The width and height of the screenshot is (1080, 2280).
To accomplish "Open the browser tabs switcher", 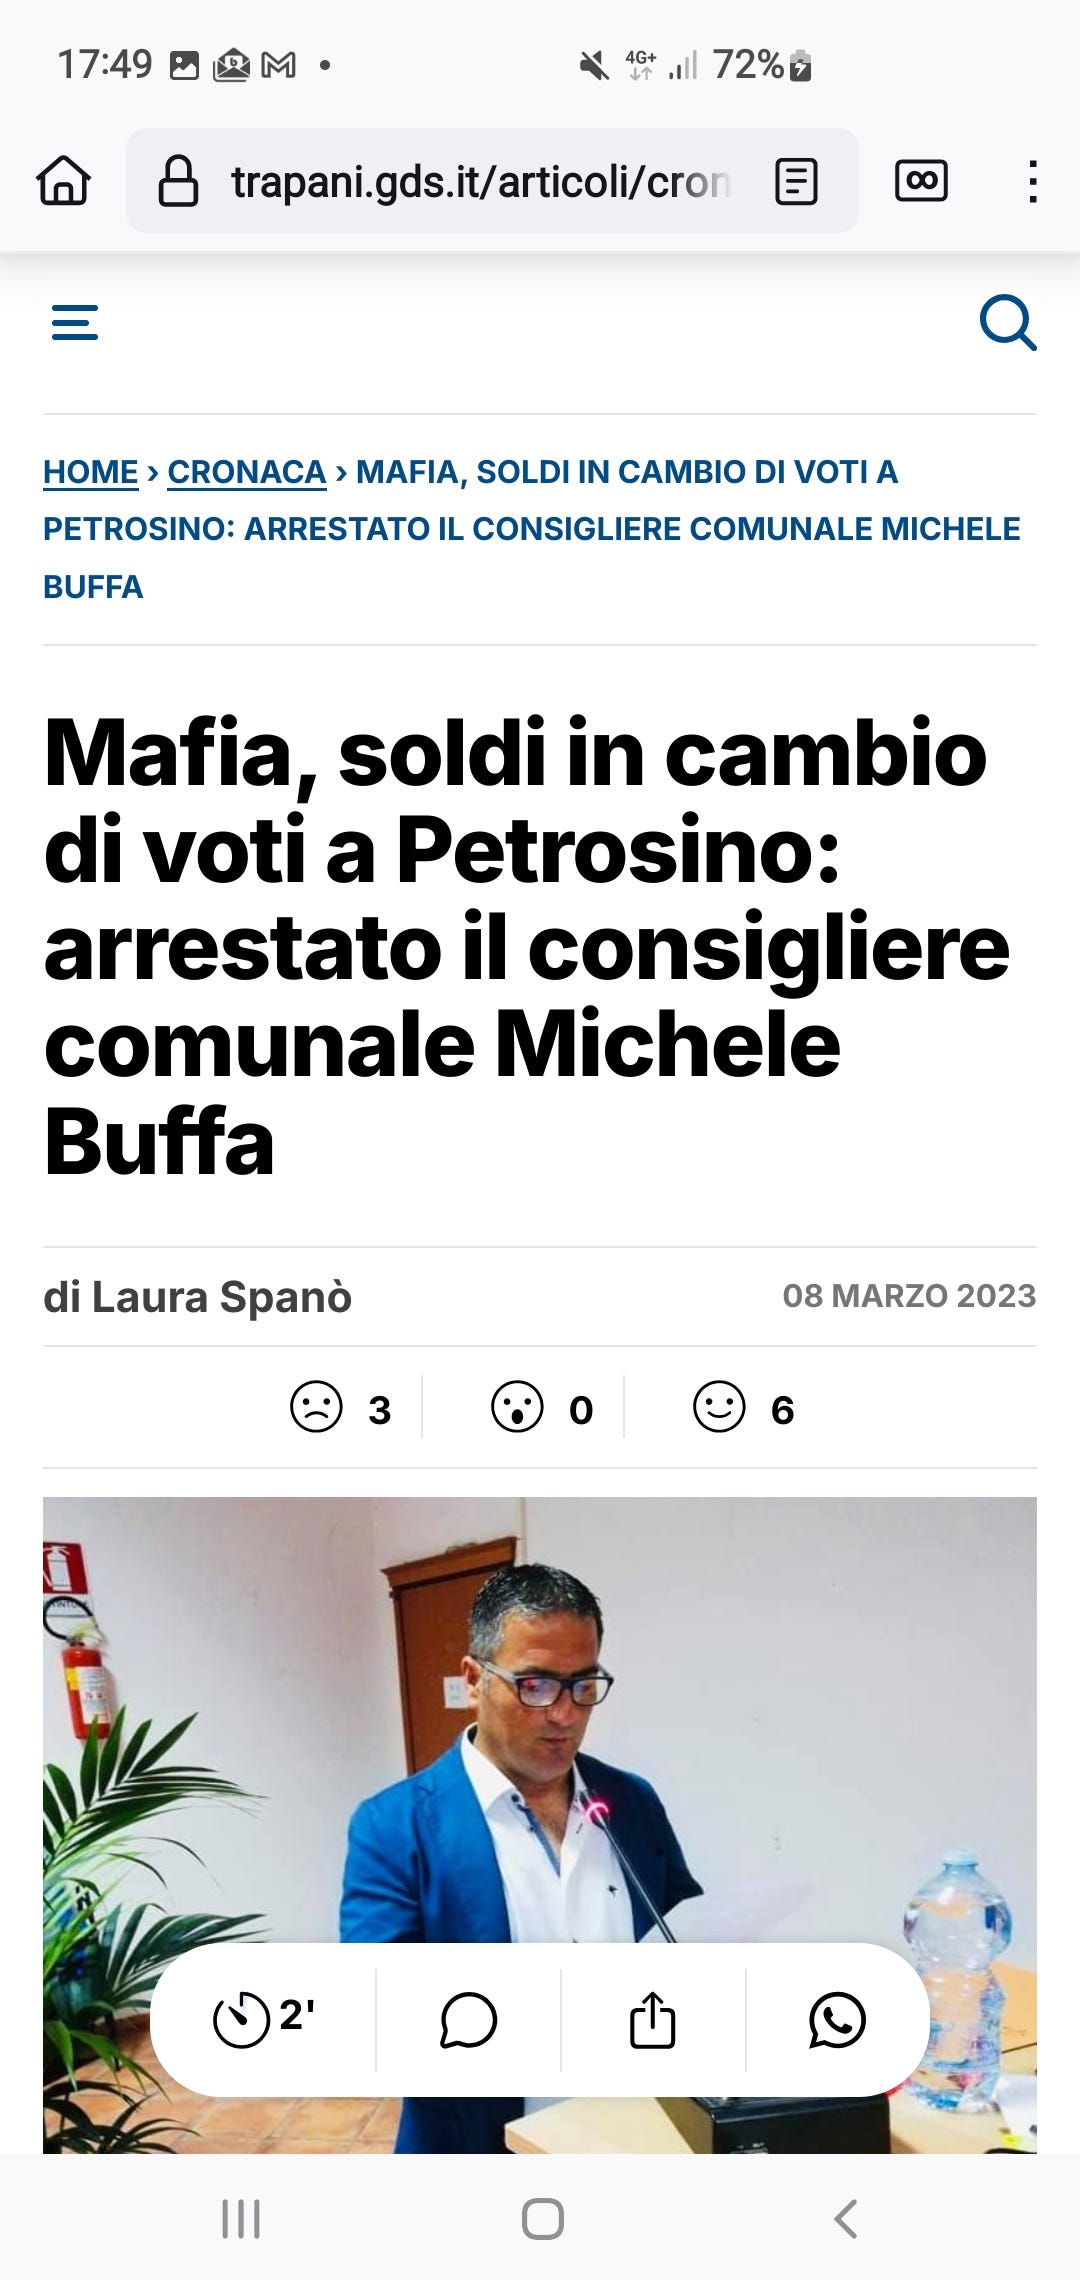I will pos(921,181).
